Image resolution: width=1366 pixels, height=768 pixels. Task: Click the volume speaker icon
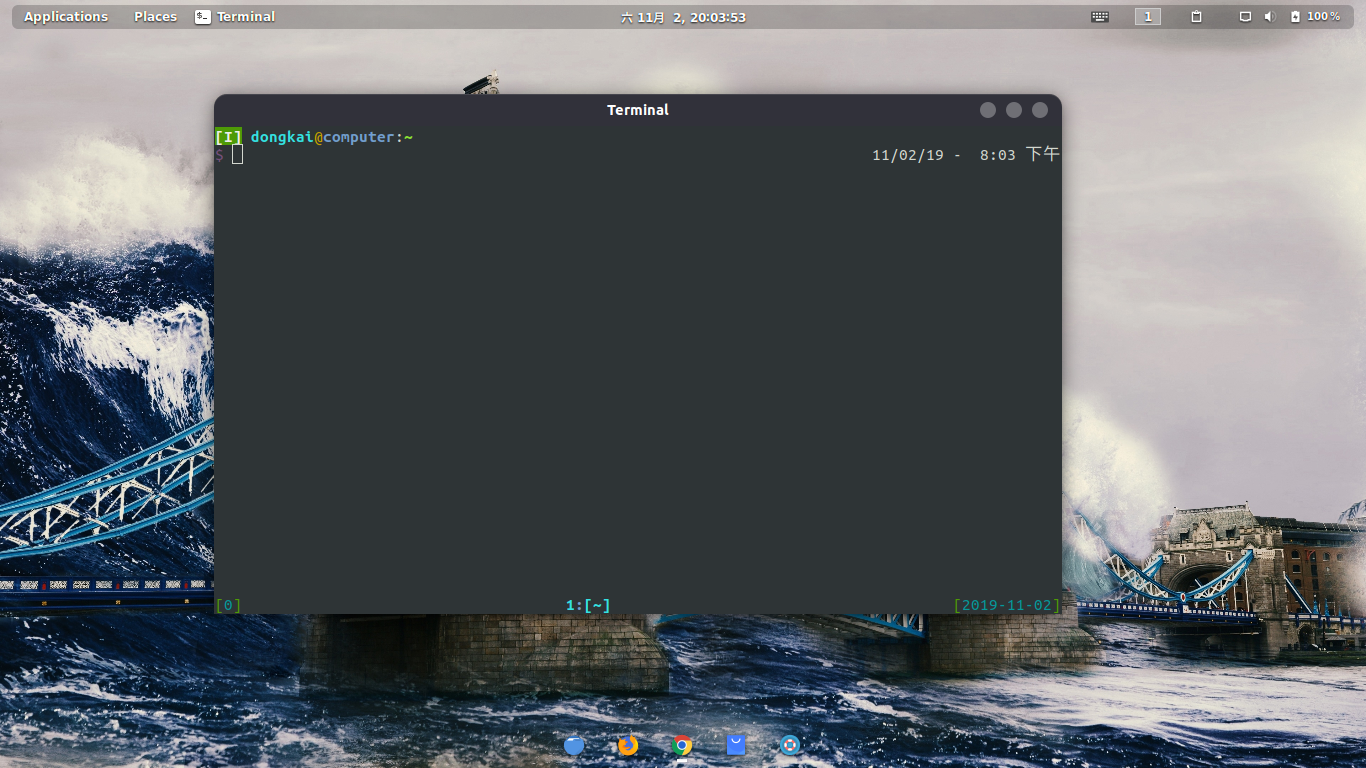(x=1269, y=16)
